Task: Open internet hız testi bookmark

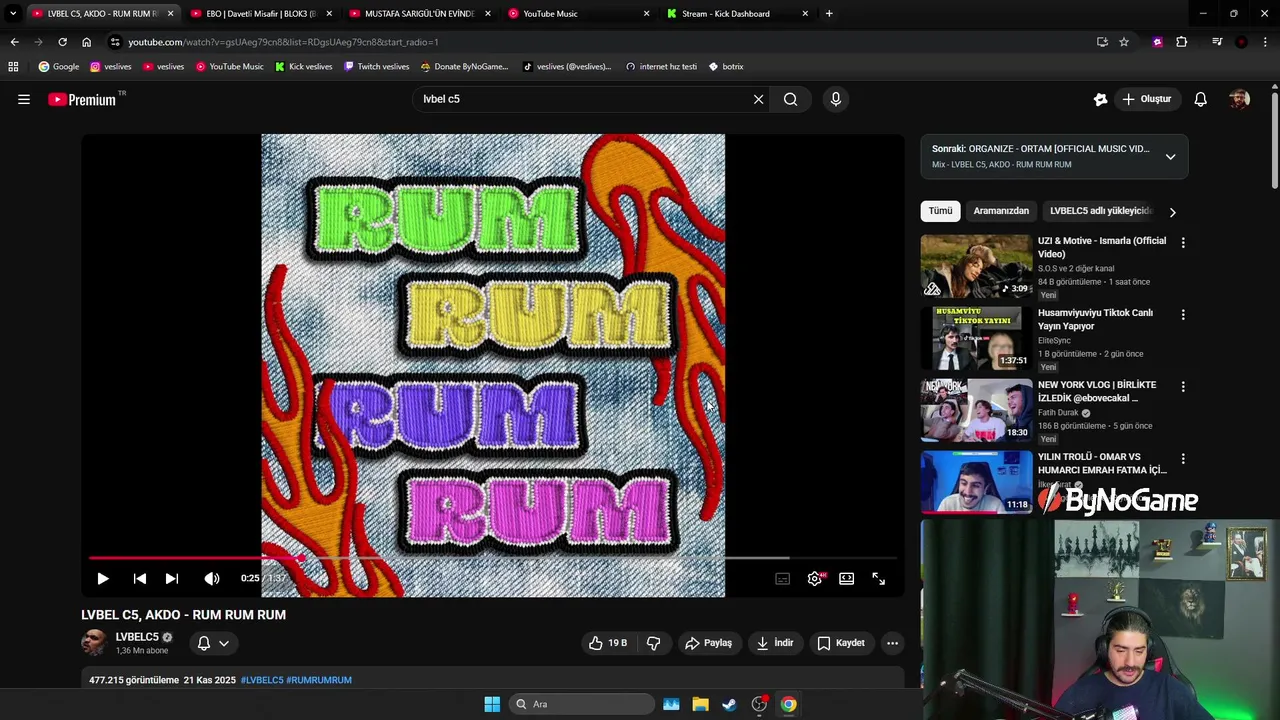Action: pos(661,67)
